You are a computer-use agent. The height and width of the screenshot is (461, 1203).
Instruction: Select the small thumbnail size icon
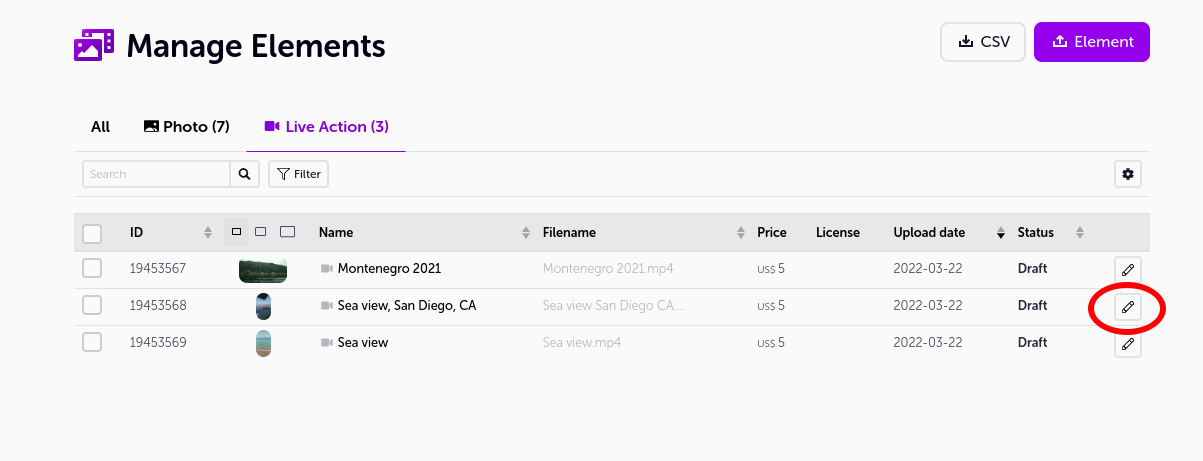click(x=237, y=232)
